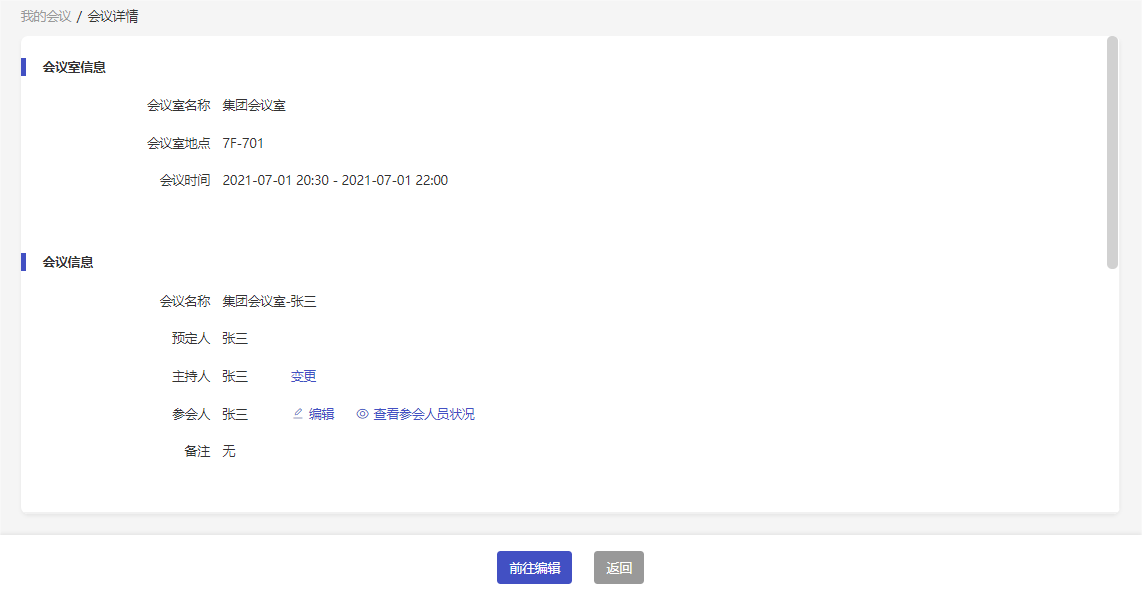1142x594 pixels.
Task: Click the 会议室地点 label
Action: tap(178, 143)
